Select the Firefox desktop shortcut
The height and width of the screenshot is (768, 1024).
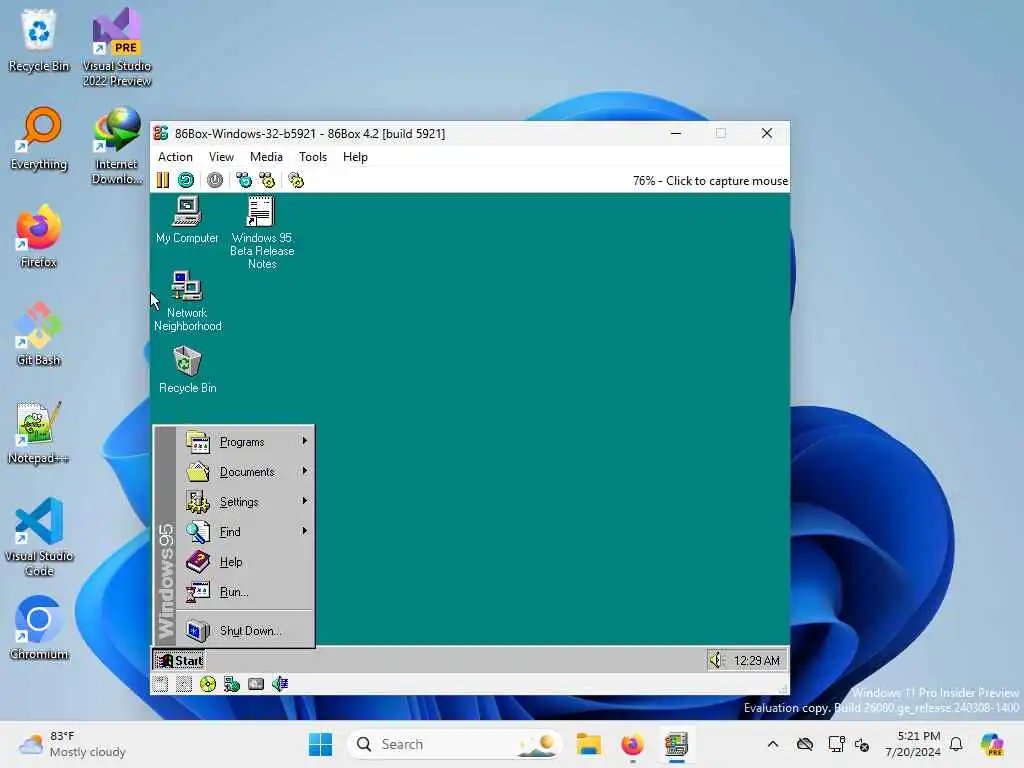pyautogui.click(x=39, y=236)
